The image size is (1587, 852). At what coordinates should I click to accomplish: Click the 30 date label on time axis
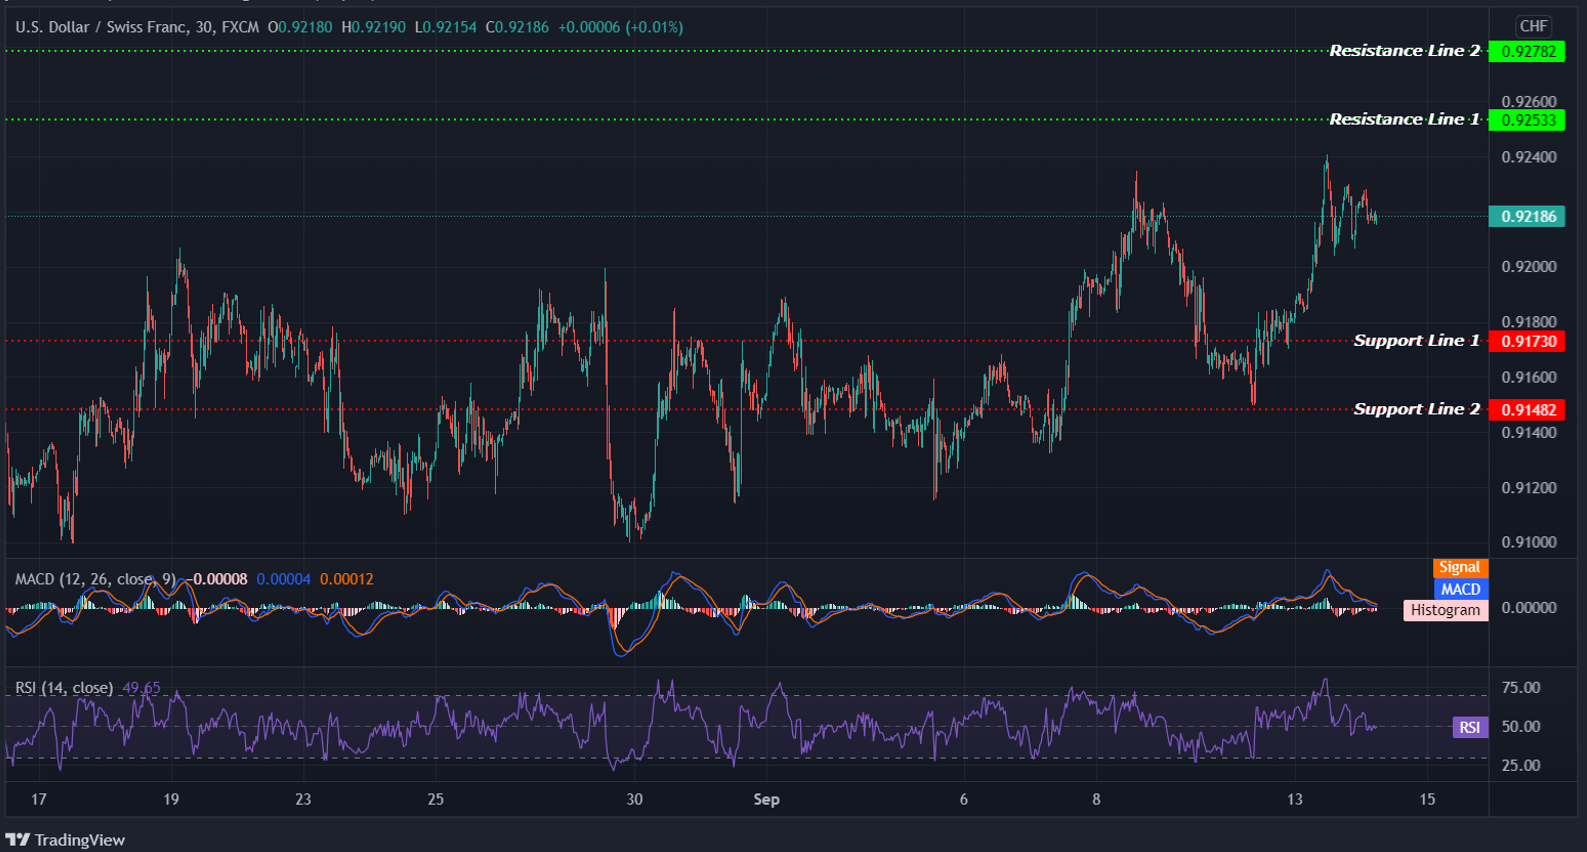point(634,799)
